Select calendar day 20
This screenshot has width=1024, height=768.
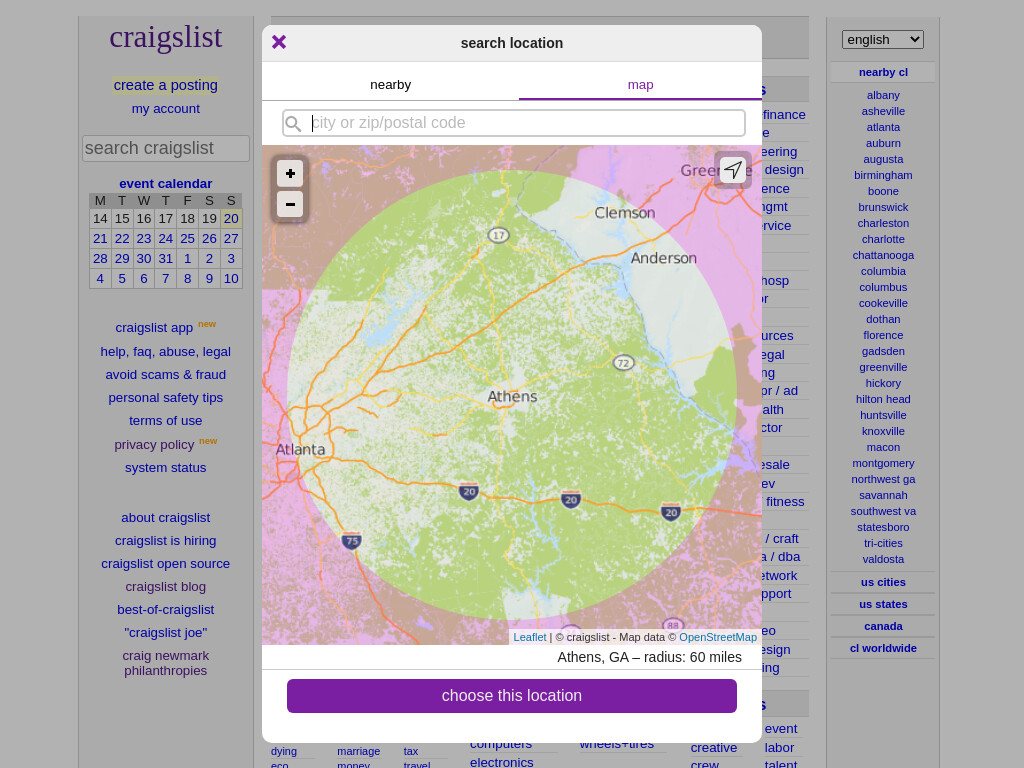(231, 219)
